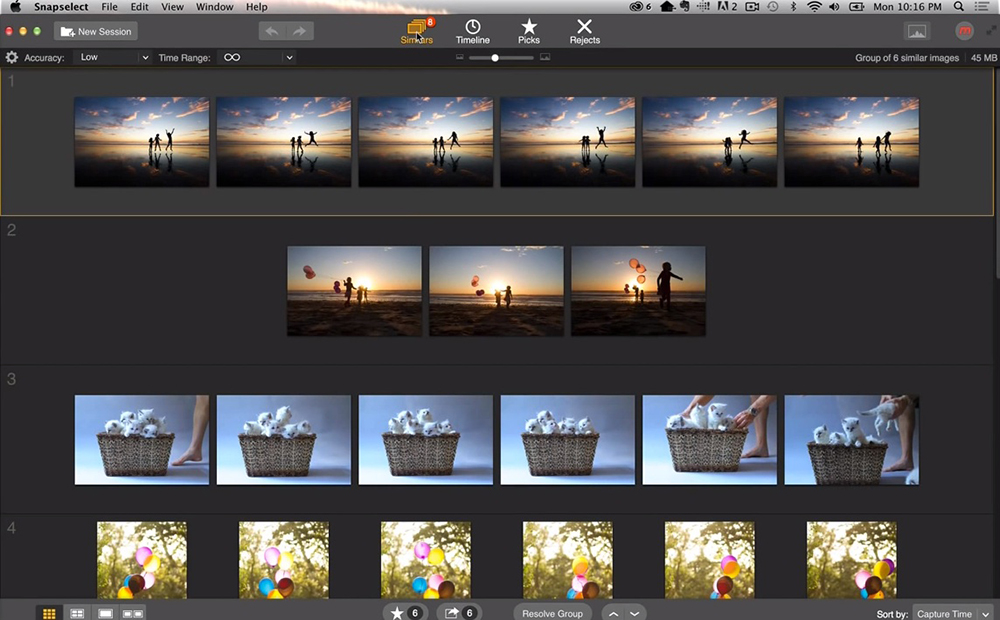Open the Time Range dropdown
This screenshot has width=1000, height=620.
pyautogui.click(x=257, y=58)
